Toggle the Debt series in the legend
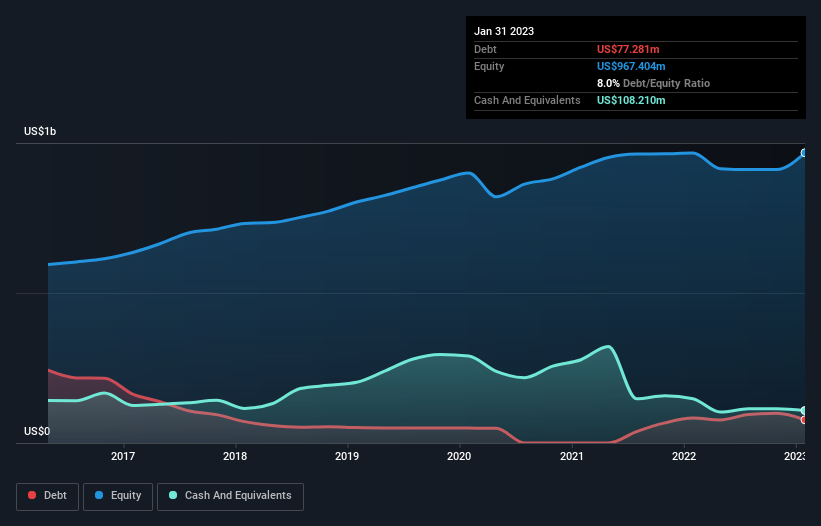The image size is (821, 526). coord(48,496)
